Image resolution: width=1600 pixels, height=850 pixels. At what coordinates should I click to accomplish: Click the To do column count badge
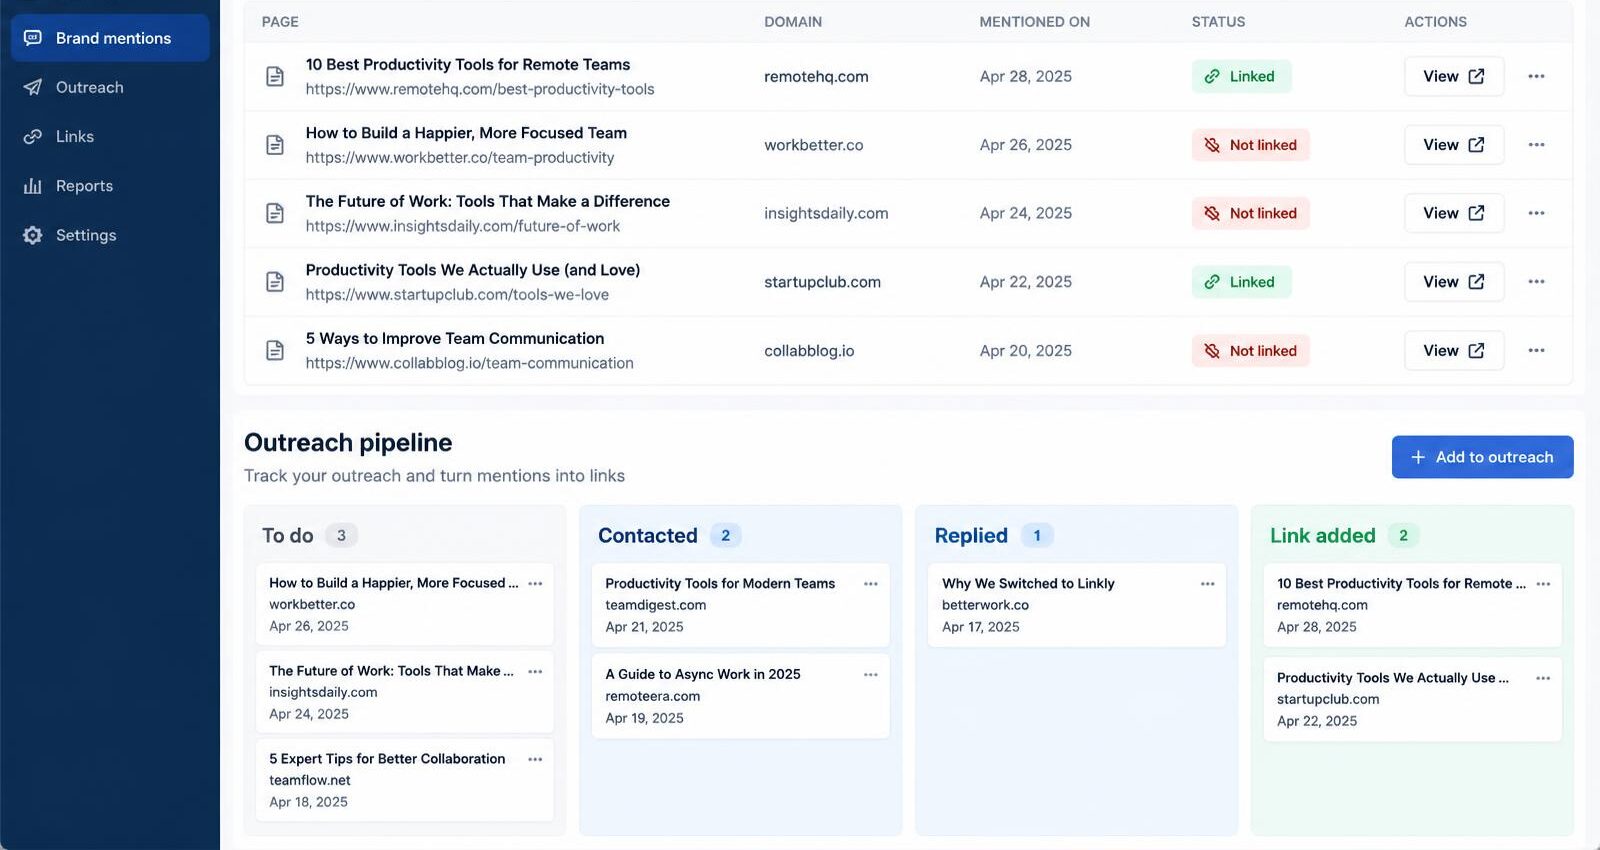pyautogui.click(x=341, y=535)
